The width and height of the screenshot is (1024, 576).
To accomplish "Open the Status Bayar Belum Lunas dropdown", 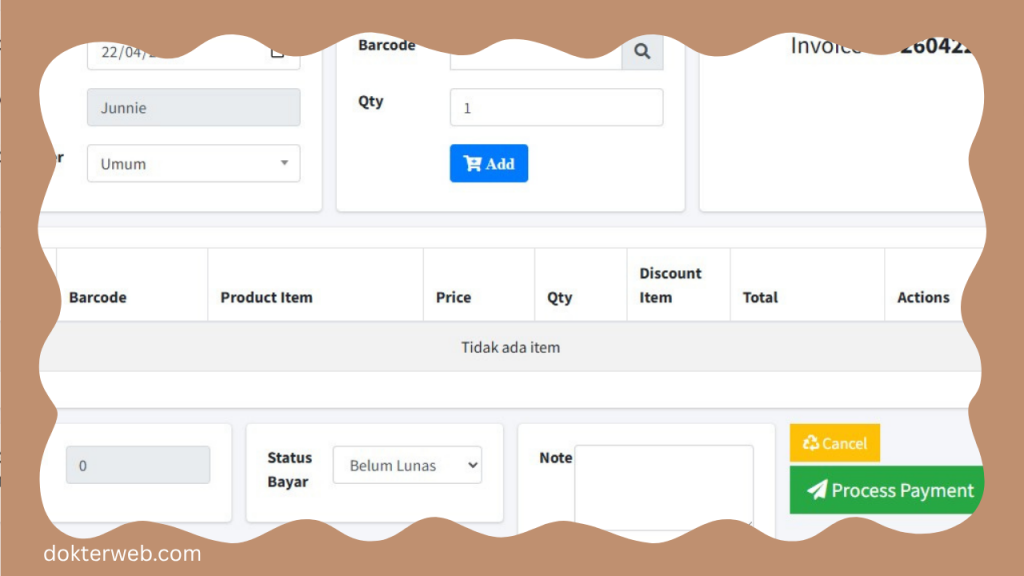I will pos(407,465).
